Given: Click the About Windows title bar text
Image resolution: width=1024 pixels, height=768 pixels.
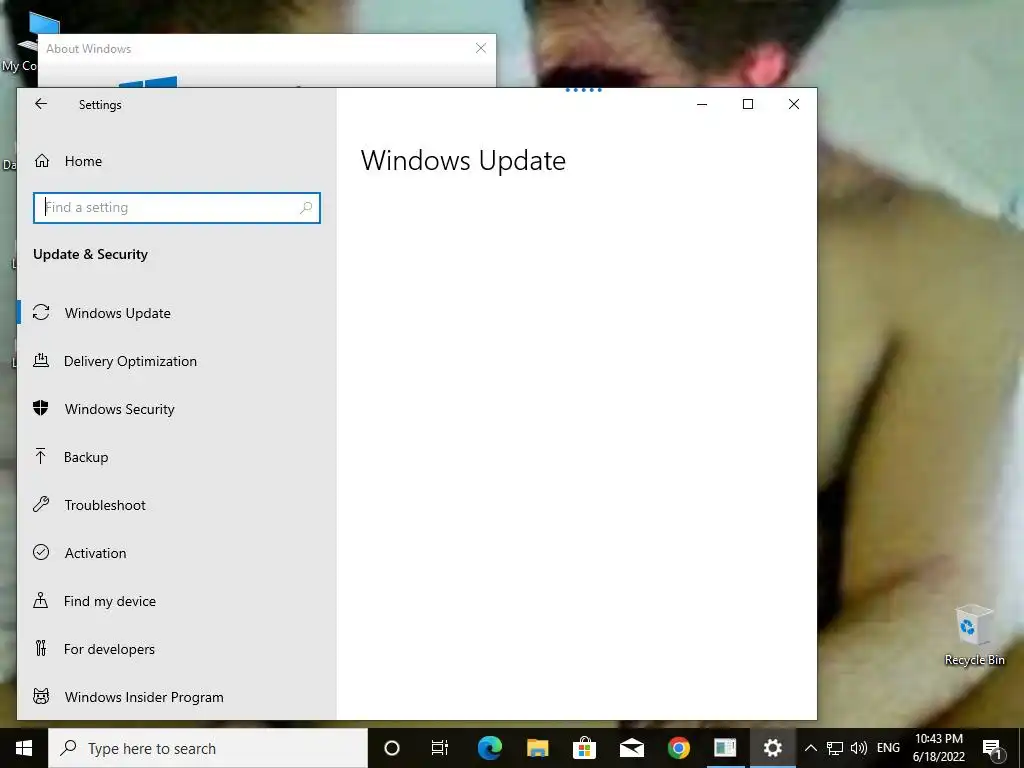Looking at the screenshot, I should click(x=88, y=49).
